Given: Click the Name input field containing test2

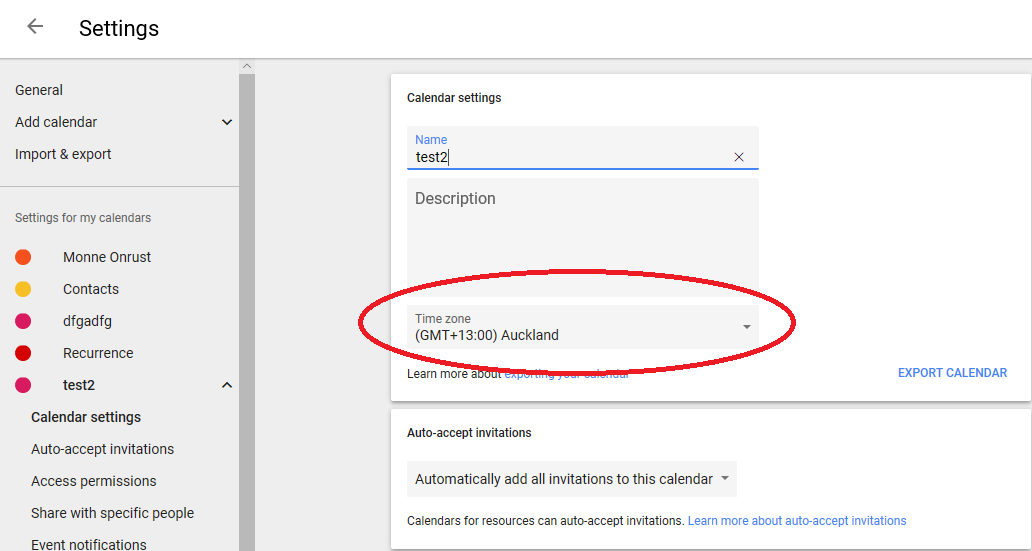Looking at the screenshot, I should [x=570, y=157].
